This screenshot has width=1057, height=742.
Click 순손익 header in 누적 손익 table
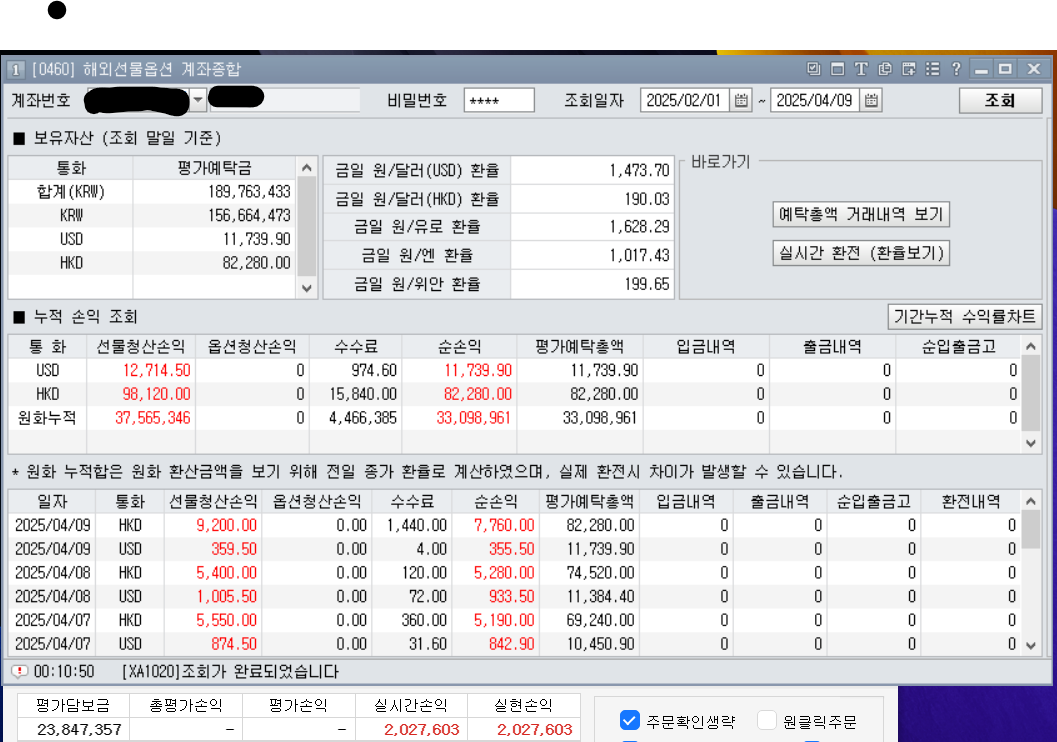point(460,346)
